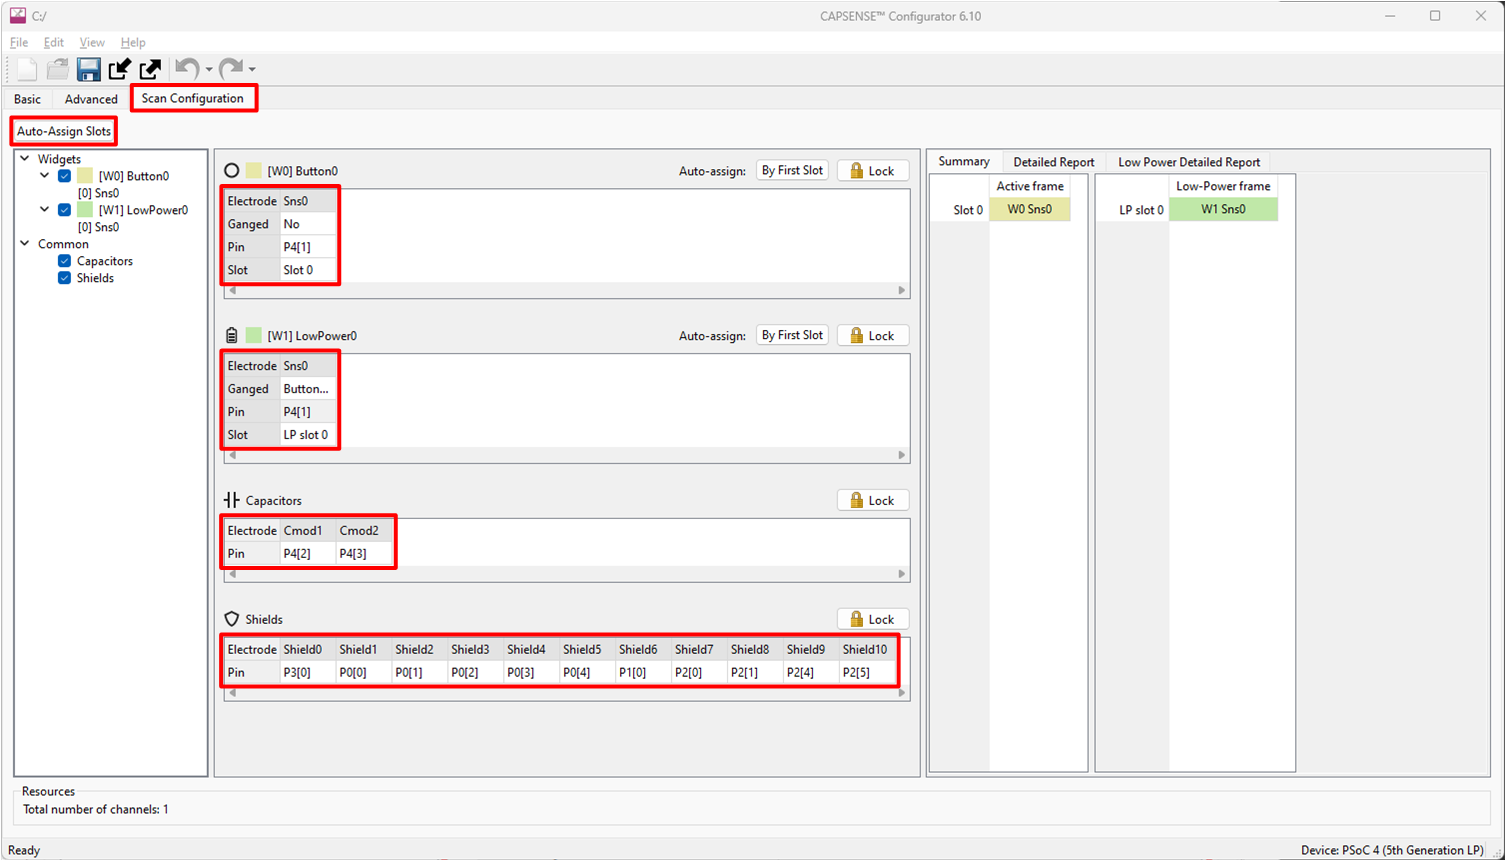Toggle the [W0] Button0 checkbox in tree
The height and width of the screenshot is (861, 1506).
(x=65, y=176)
